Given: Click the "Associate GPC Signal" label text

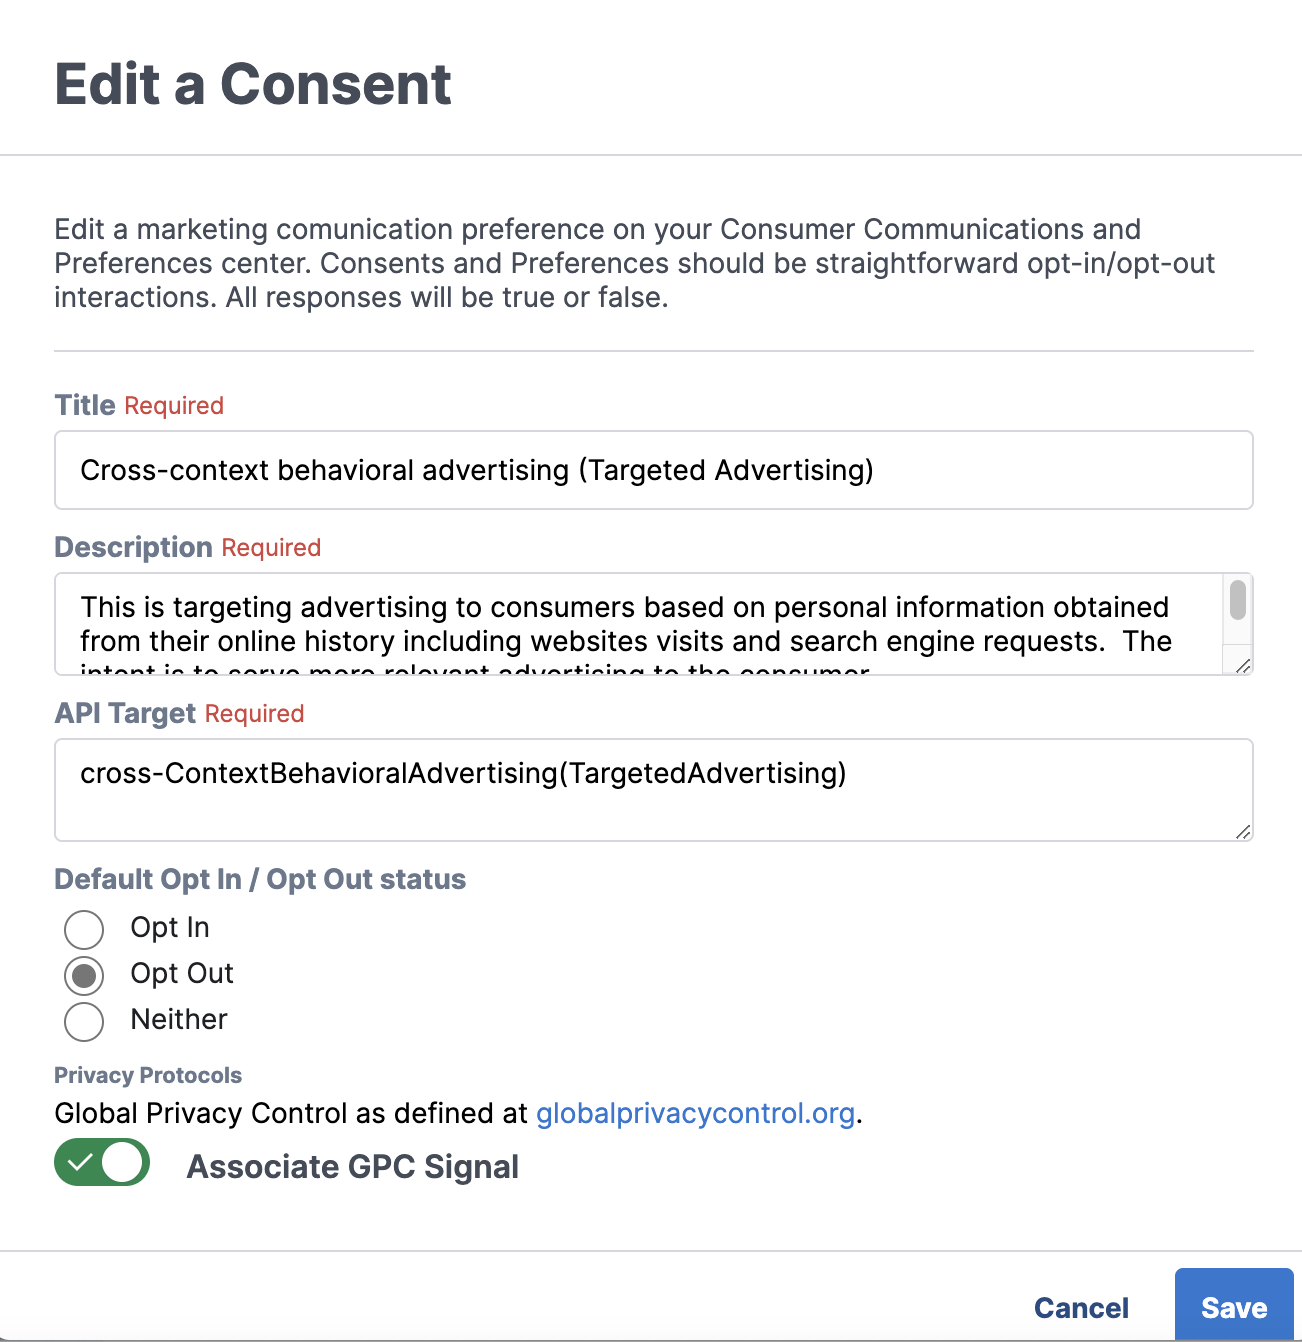Looking at the screenshot, I should tap(353, 1167).
